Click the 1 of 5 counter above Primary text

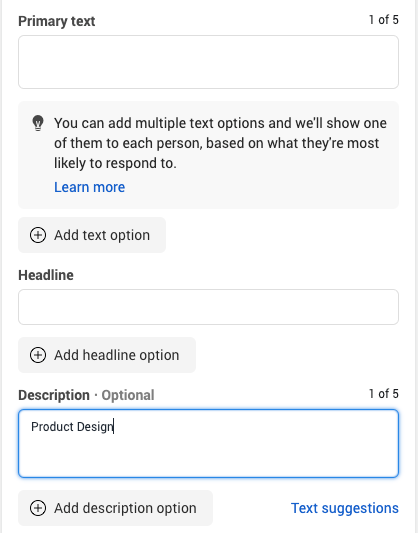(384, 20)
